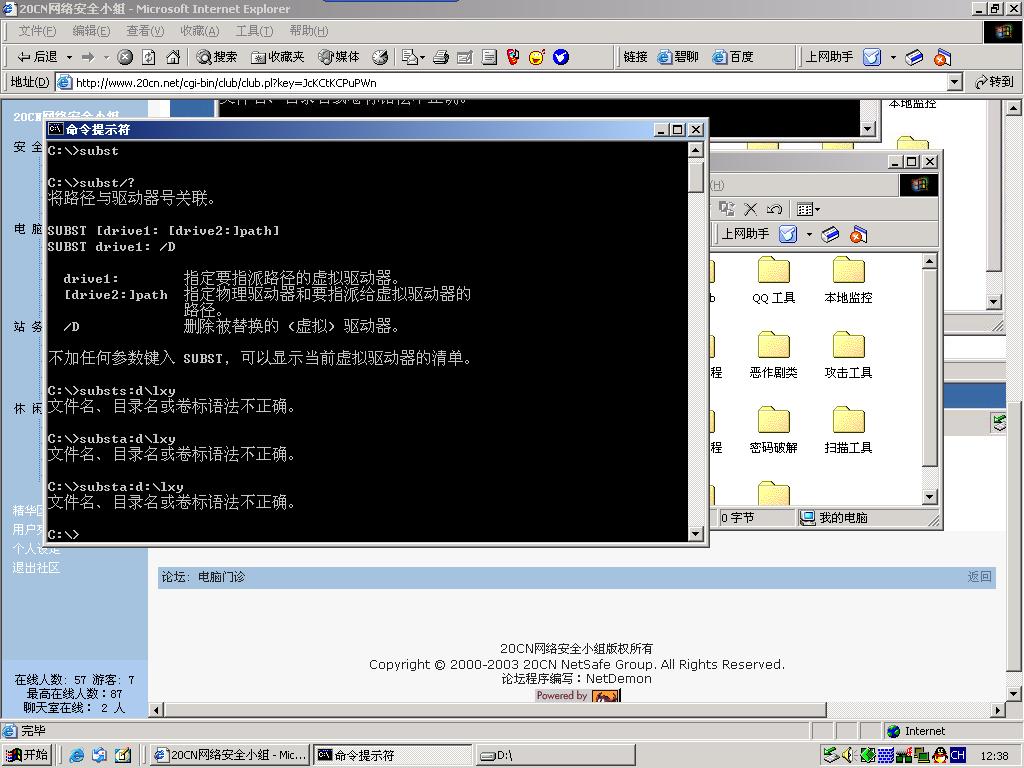
Task: Open the 百度 link in the links bar
Action: point(733,57)
